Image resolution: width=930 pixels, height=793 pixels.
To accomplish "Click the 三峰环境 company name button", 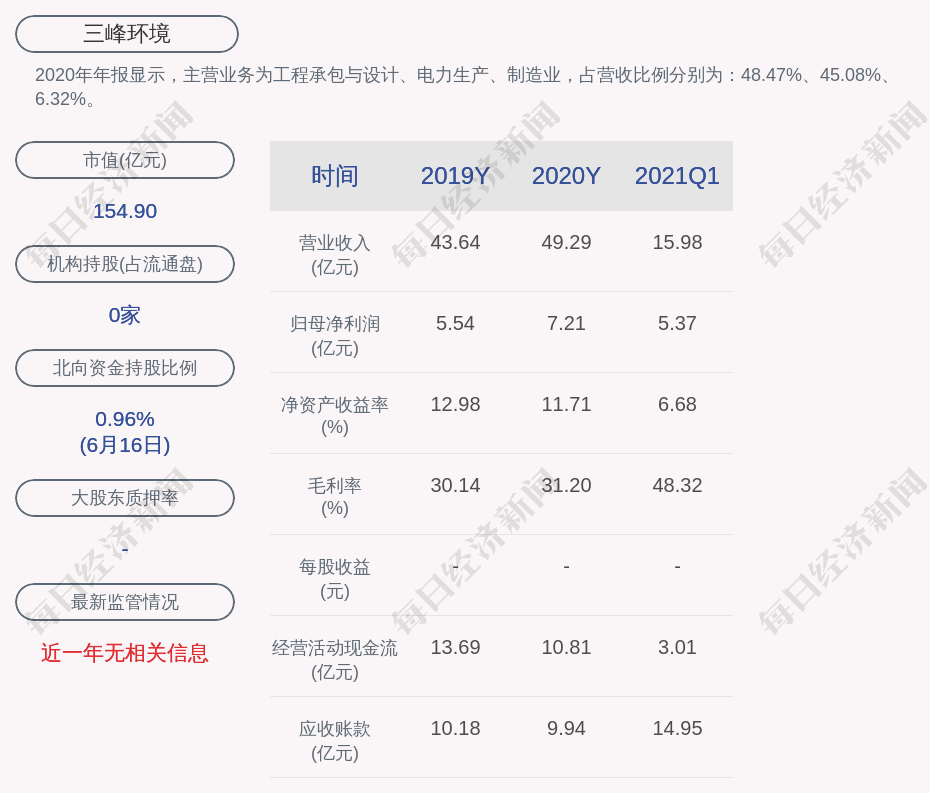I will tap(127, 34).
